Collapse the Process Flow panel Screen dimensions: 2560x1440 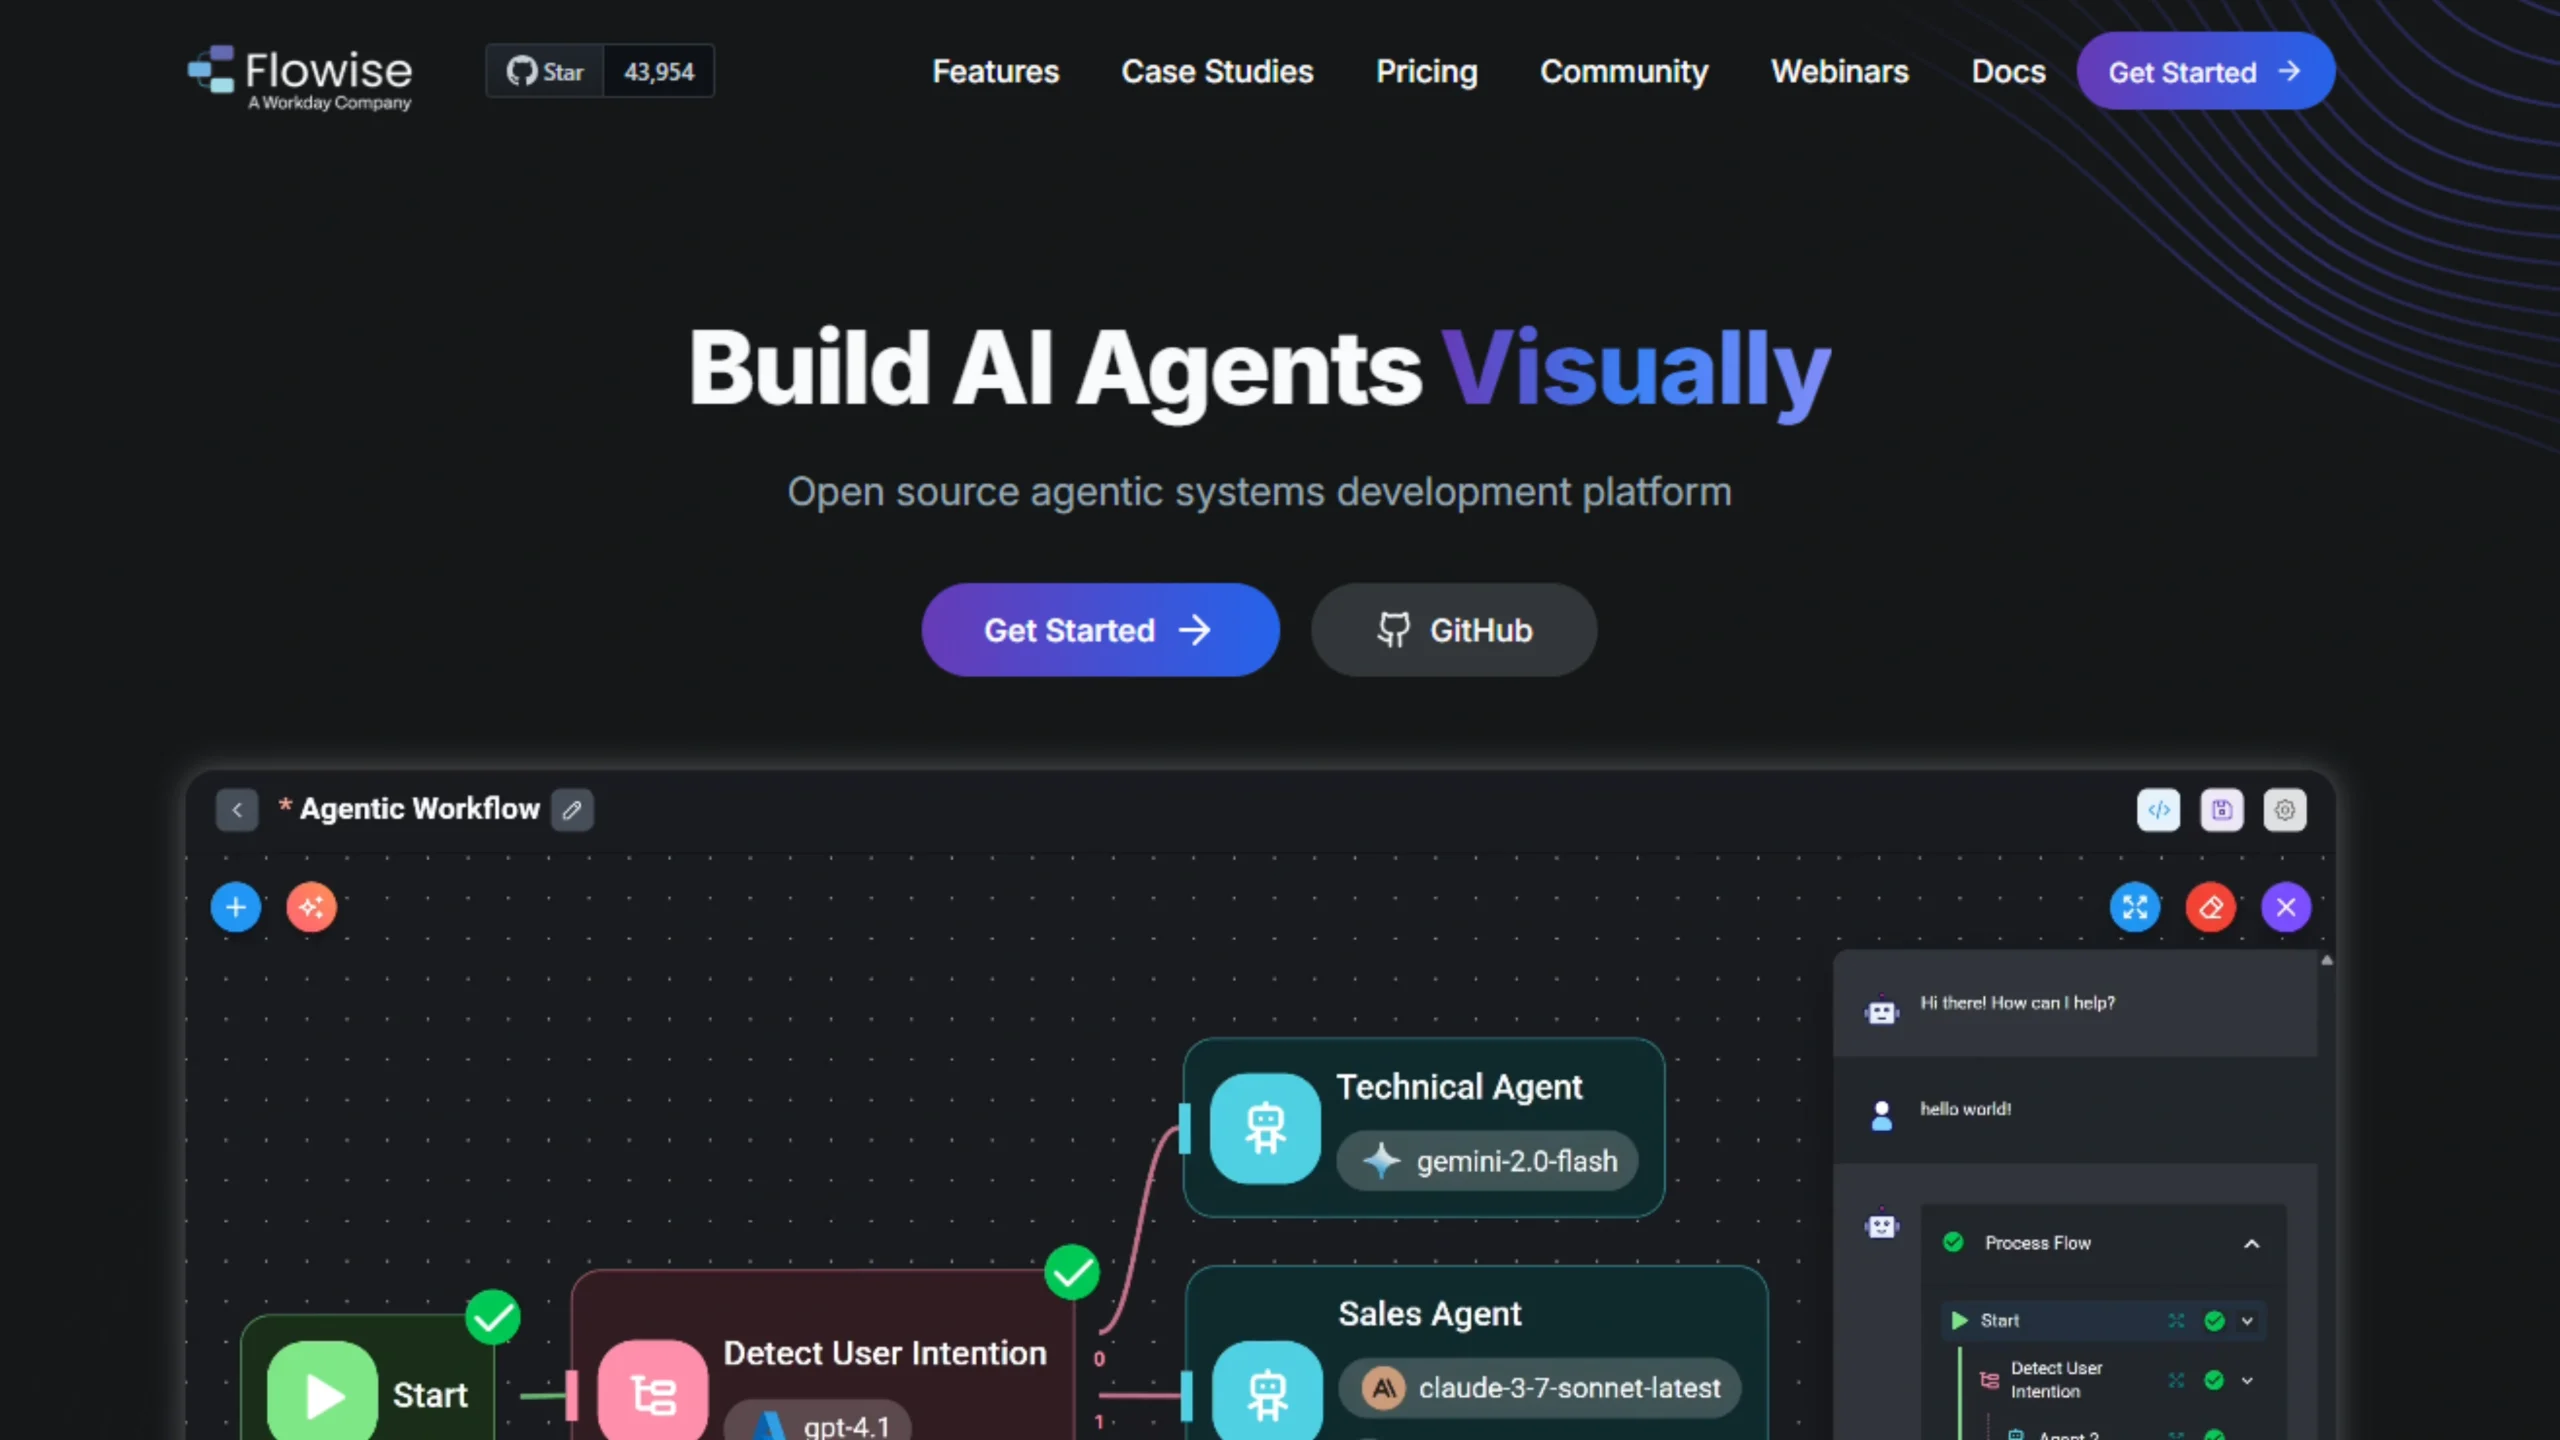point(2251,1243)
